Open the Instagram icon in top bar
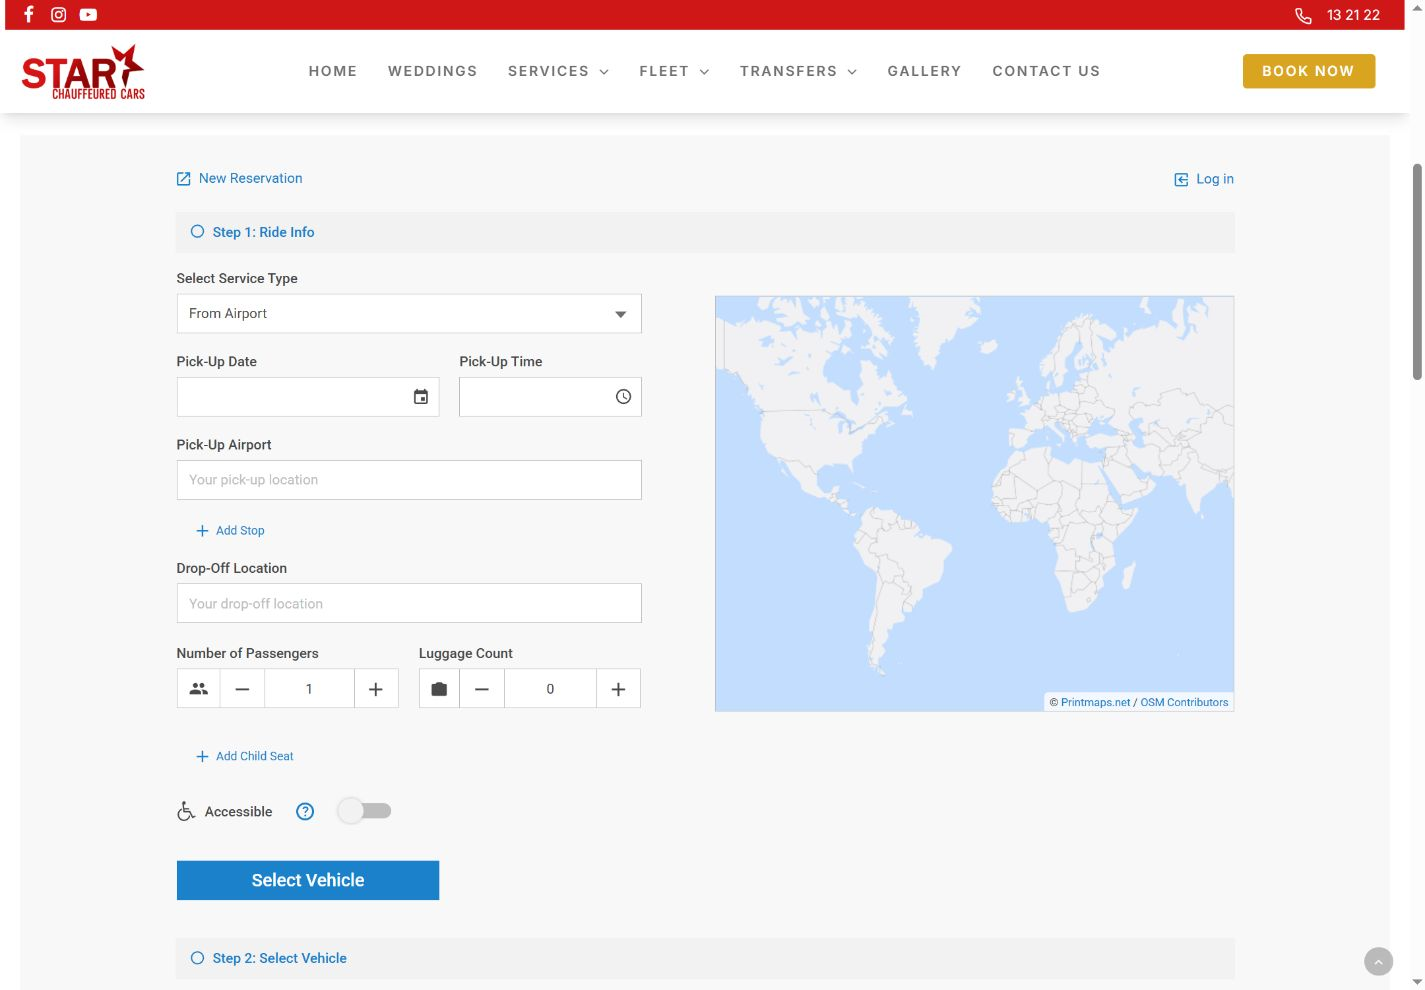The height and width of the screenshot is (990, 1425). (x=59, y=15)
